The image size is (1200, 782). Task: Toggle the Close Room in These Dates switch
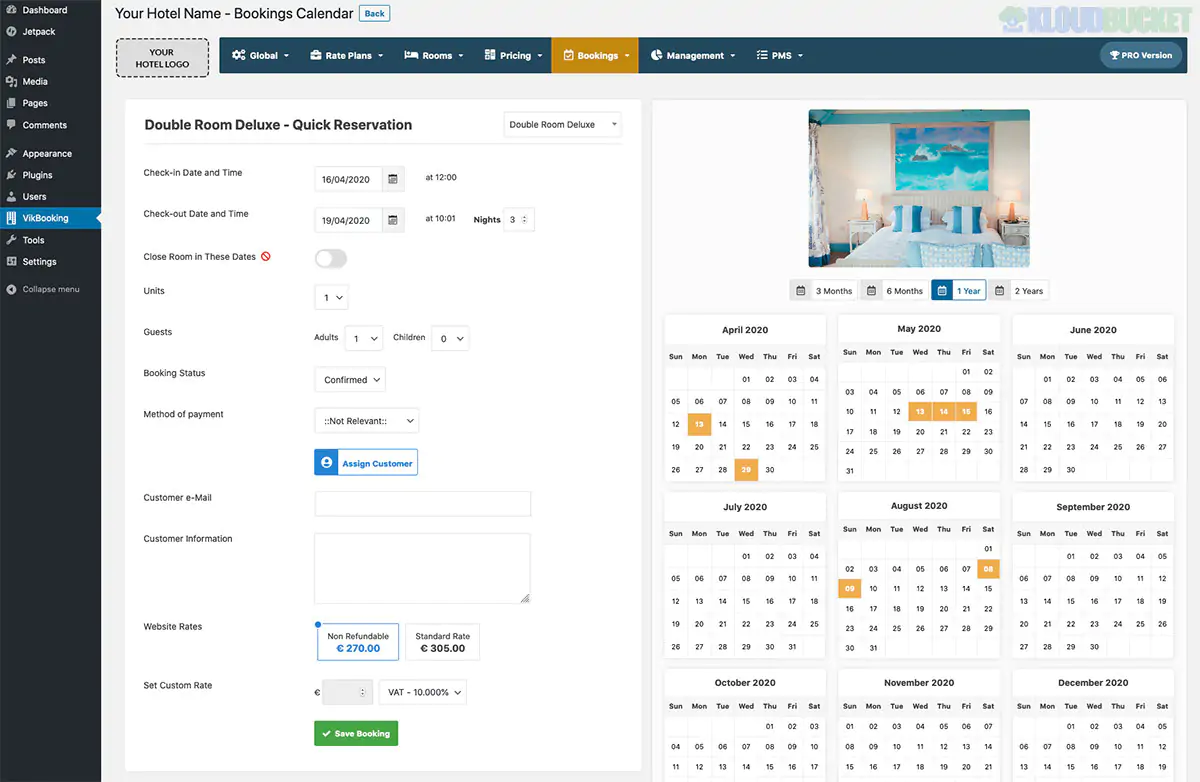[330, 257]
